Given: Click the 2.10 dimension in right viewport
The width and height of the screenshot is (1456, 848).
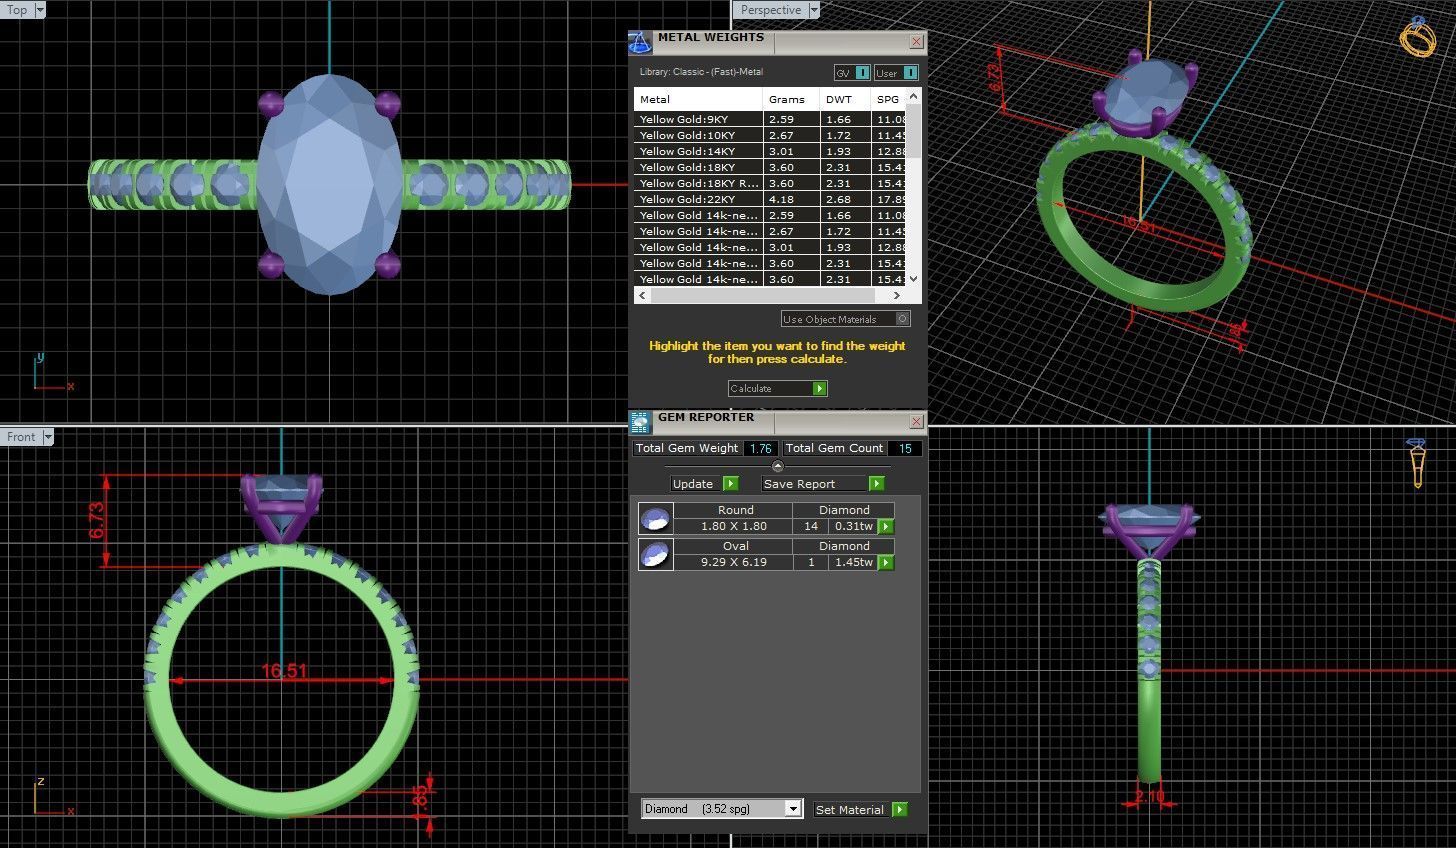Looking at the screenshot, I should tap(1149, 797).
